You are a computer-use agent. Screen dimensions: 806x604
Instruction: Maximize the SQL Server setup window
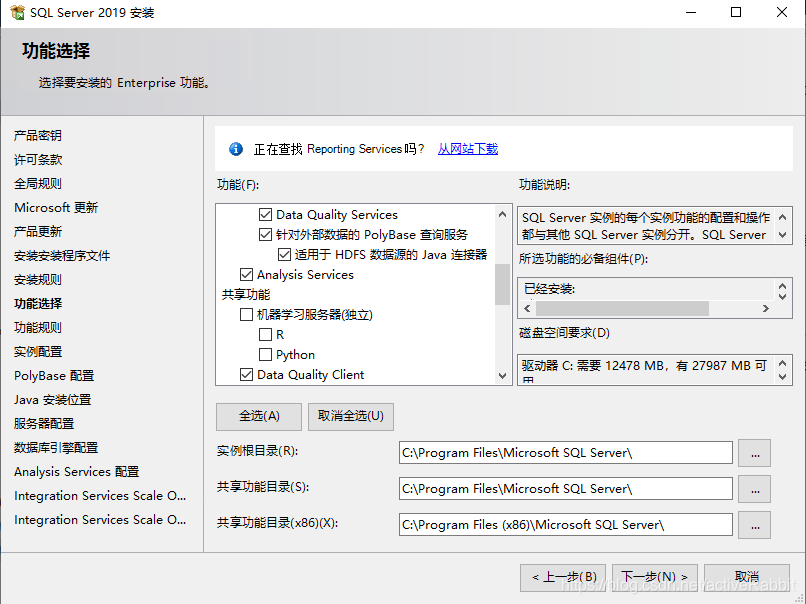736,12
